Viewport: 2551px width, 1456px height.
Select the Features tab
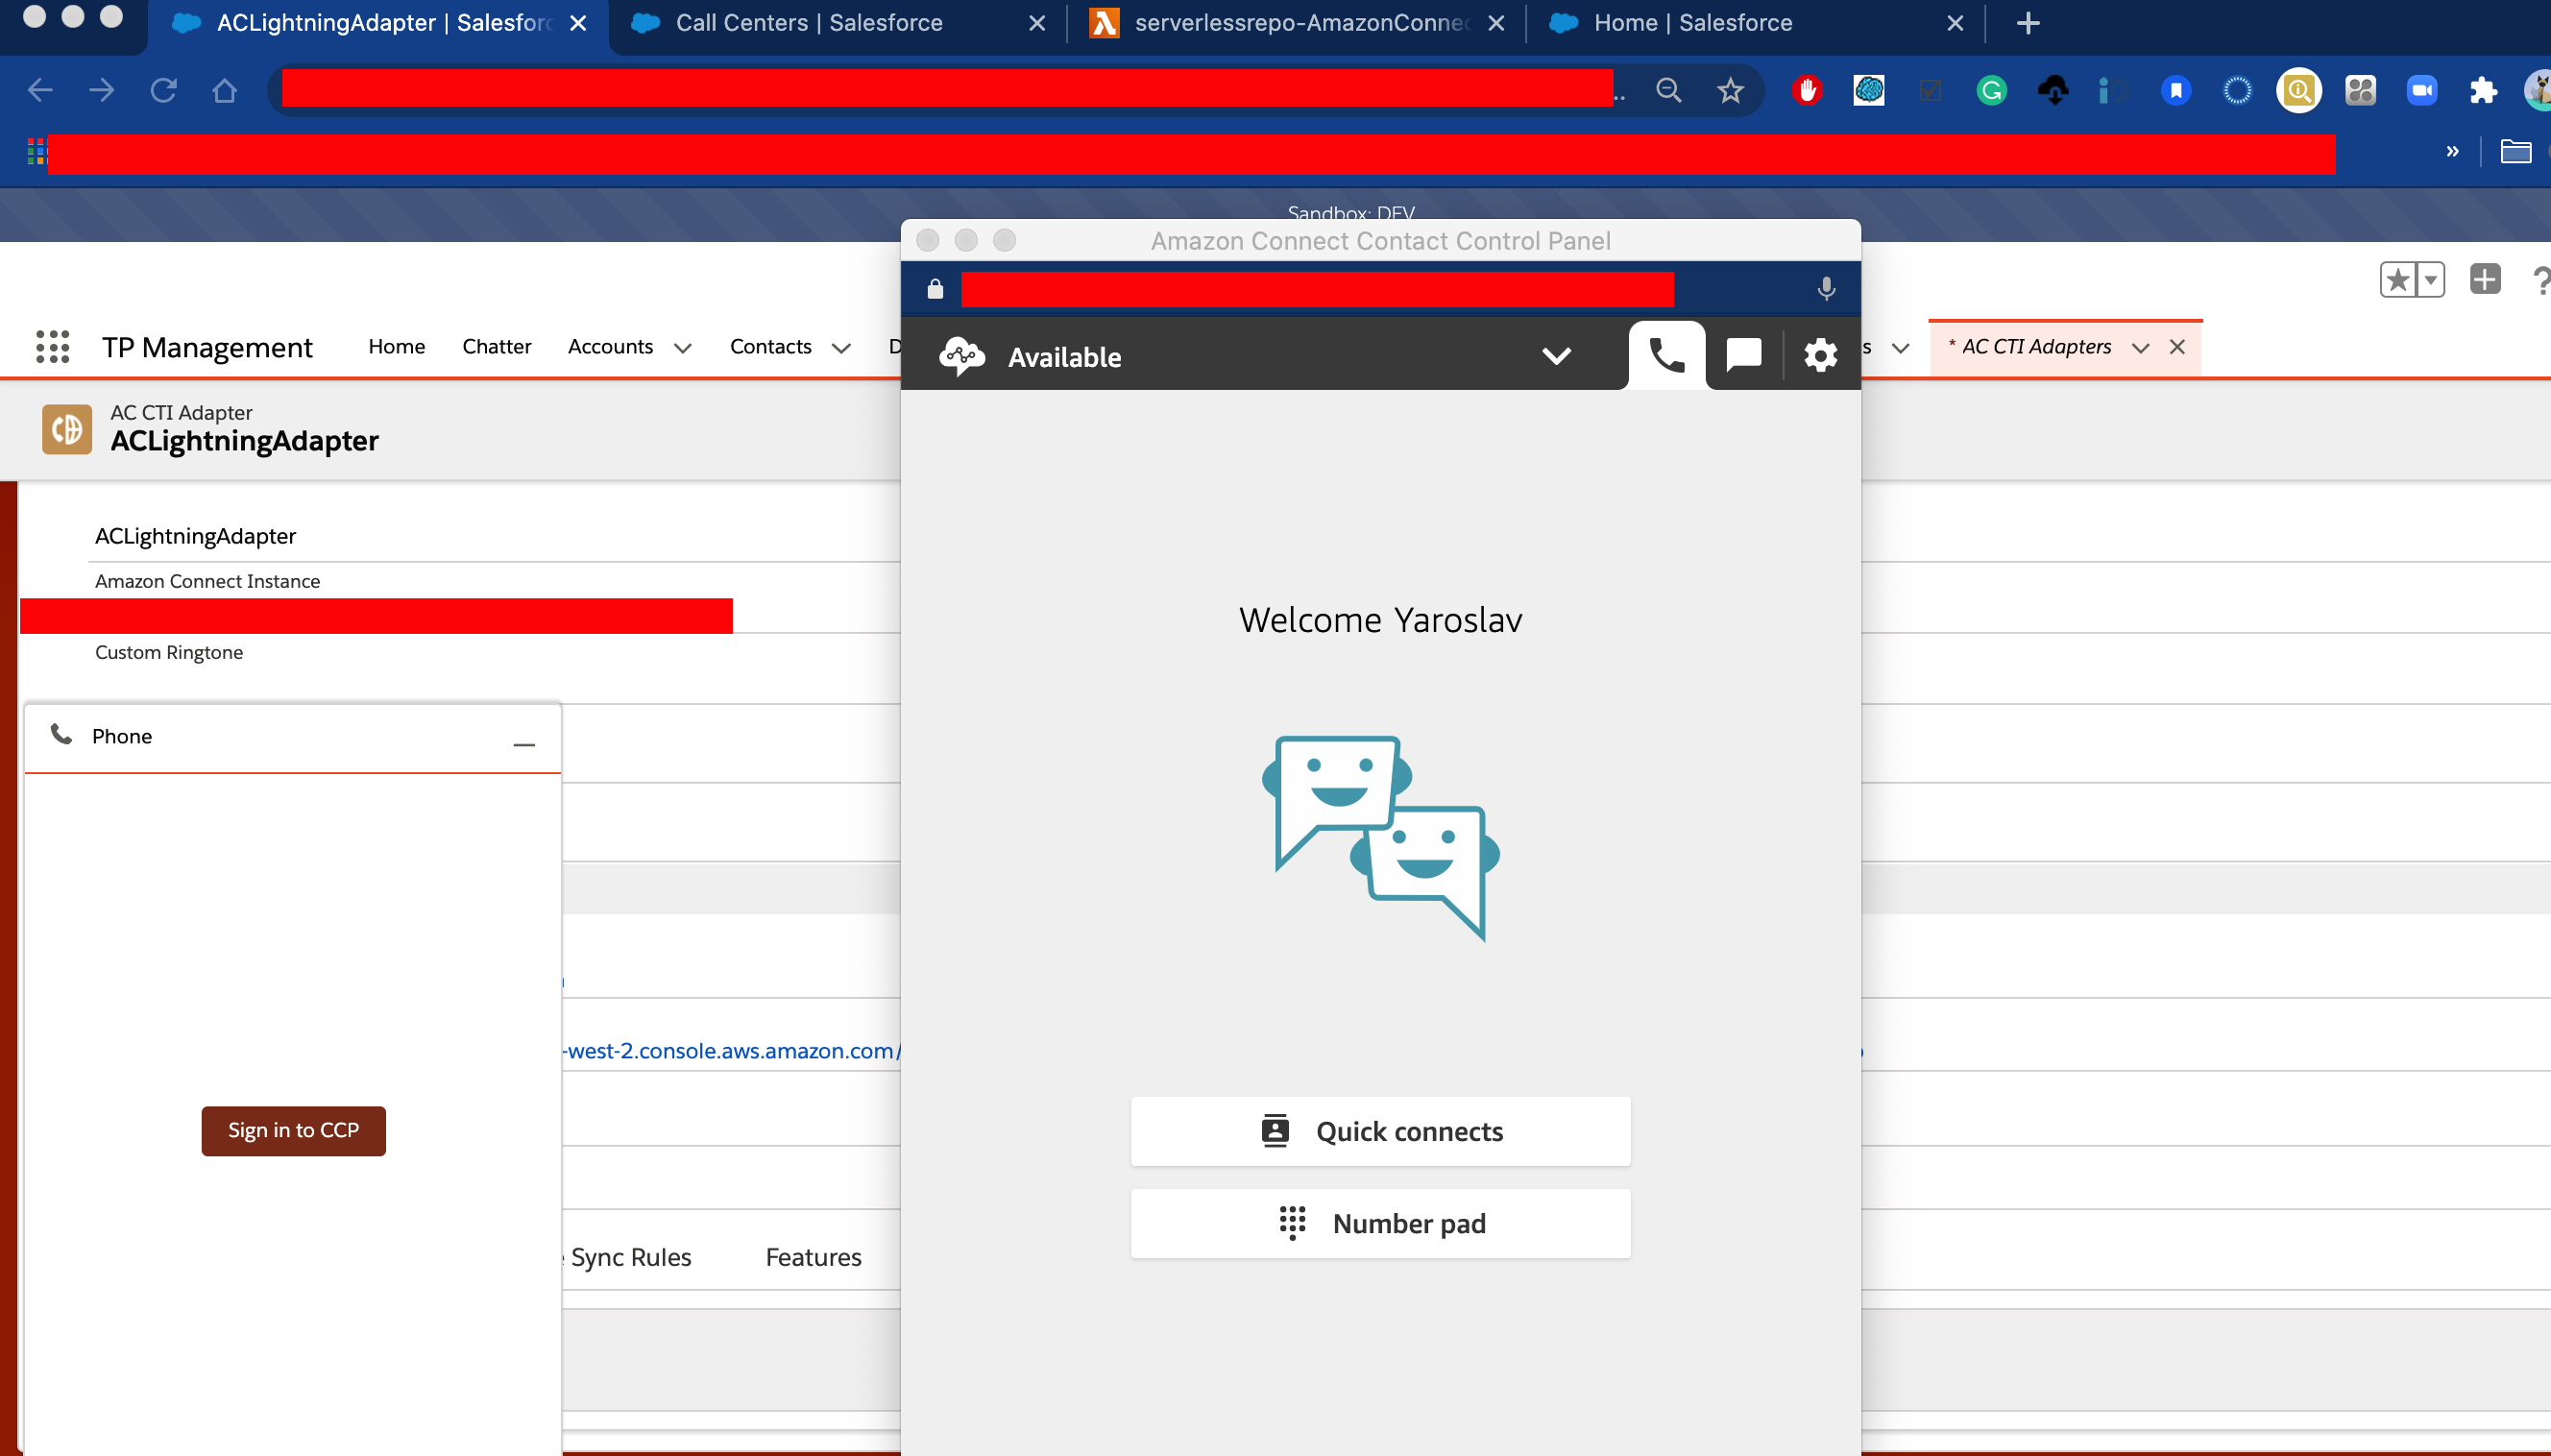click(813, 1257)
